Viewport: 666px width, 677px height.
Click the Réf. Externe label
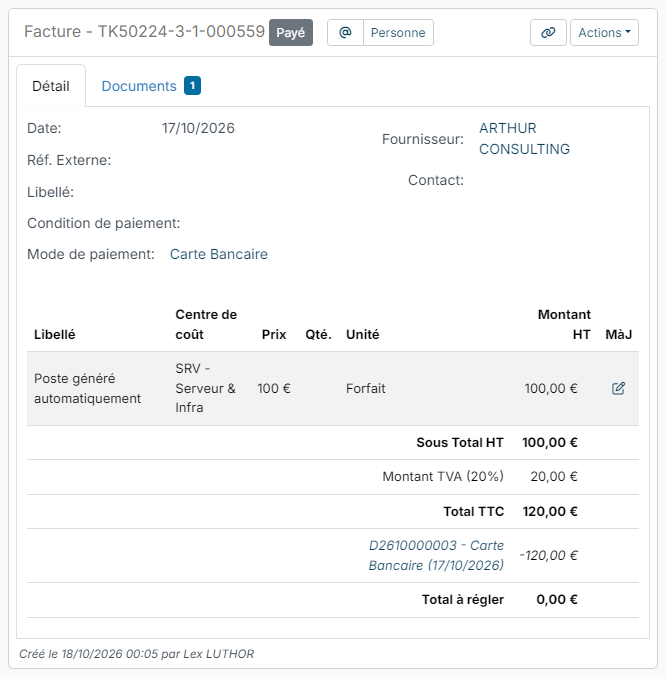coord(69,160)
